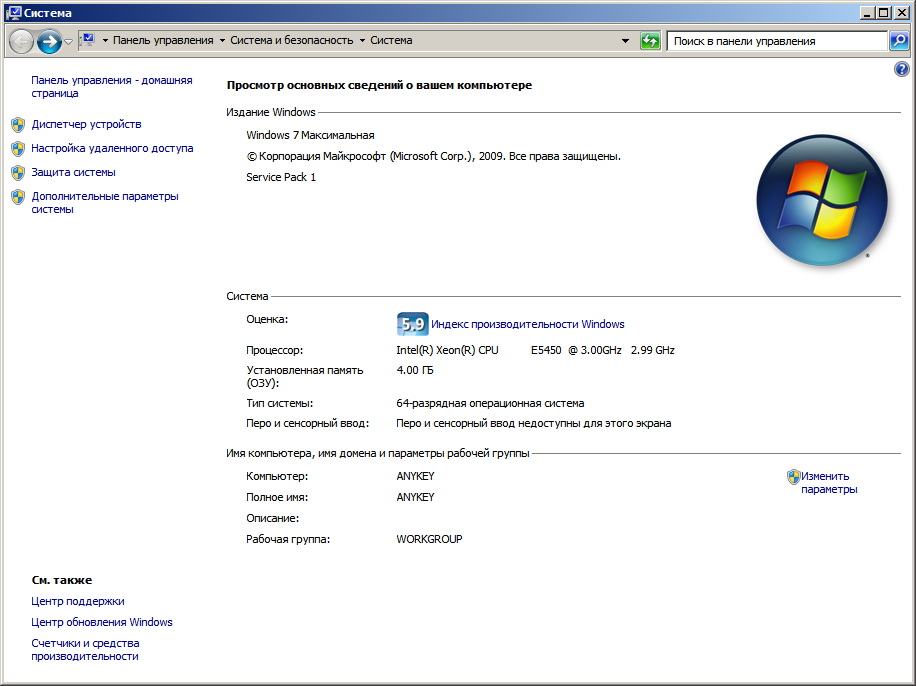Open Диспетчер устройств link
Image resolution: width=916 pixels, height=686 pixels.
[86, 124]
